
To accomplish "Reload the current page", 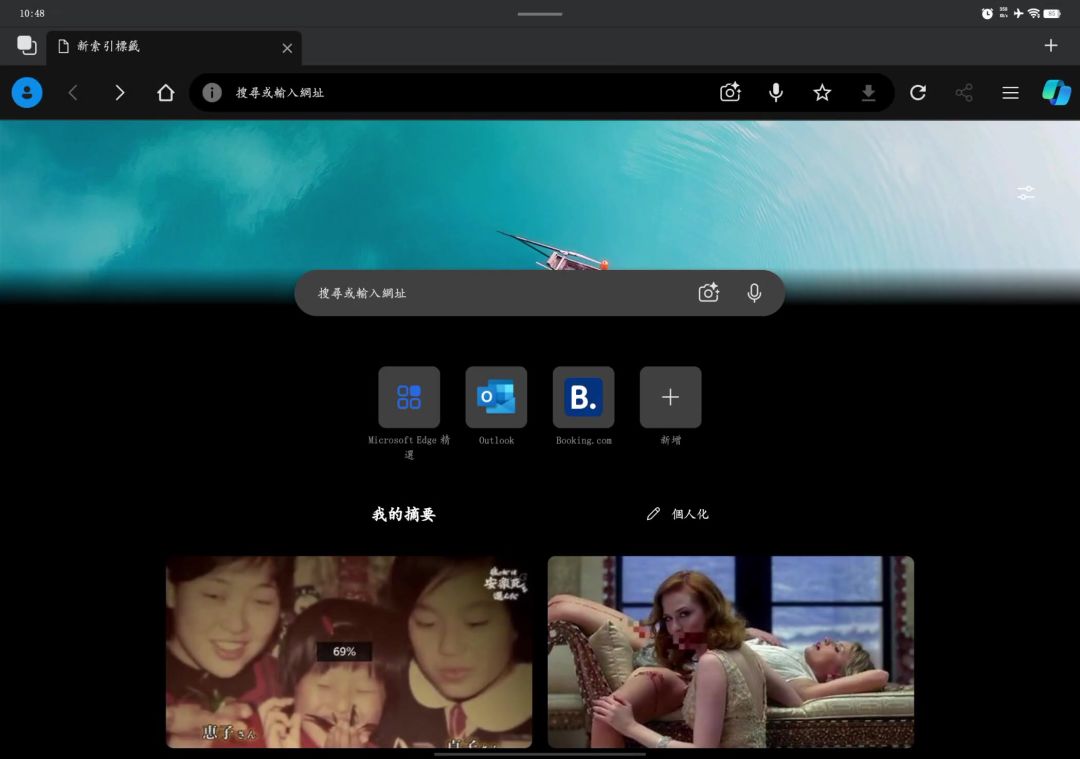I will pos(918,93).
